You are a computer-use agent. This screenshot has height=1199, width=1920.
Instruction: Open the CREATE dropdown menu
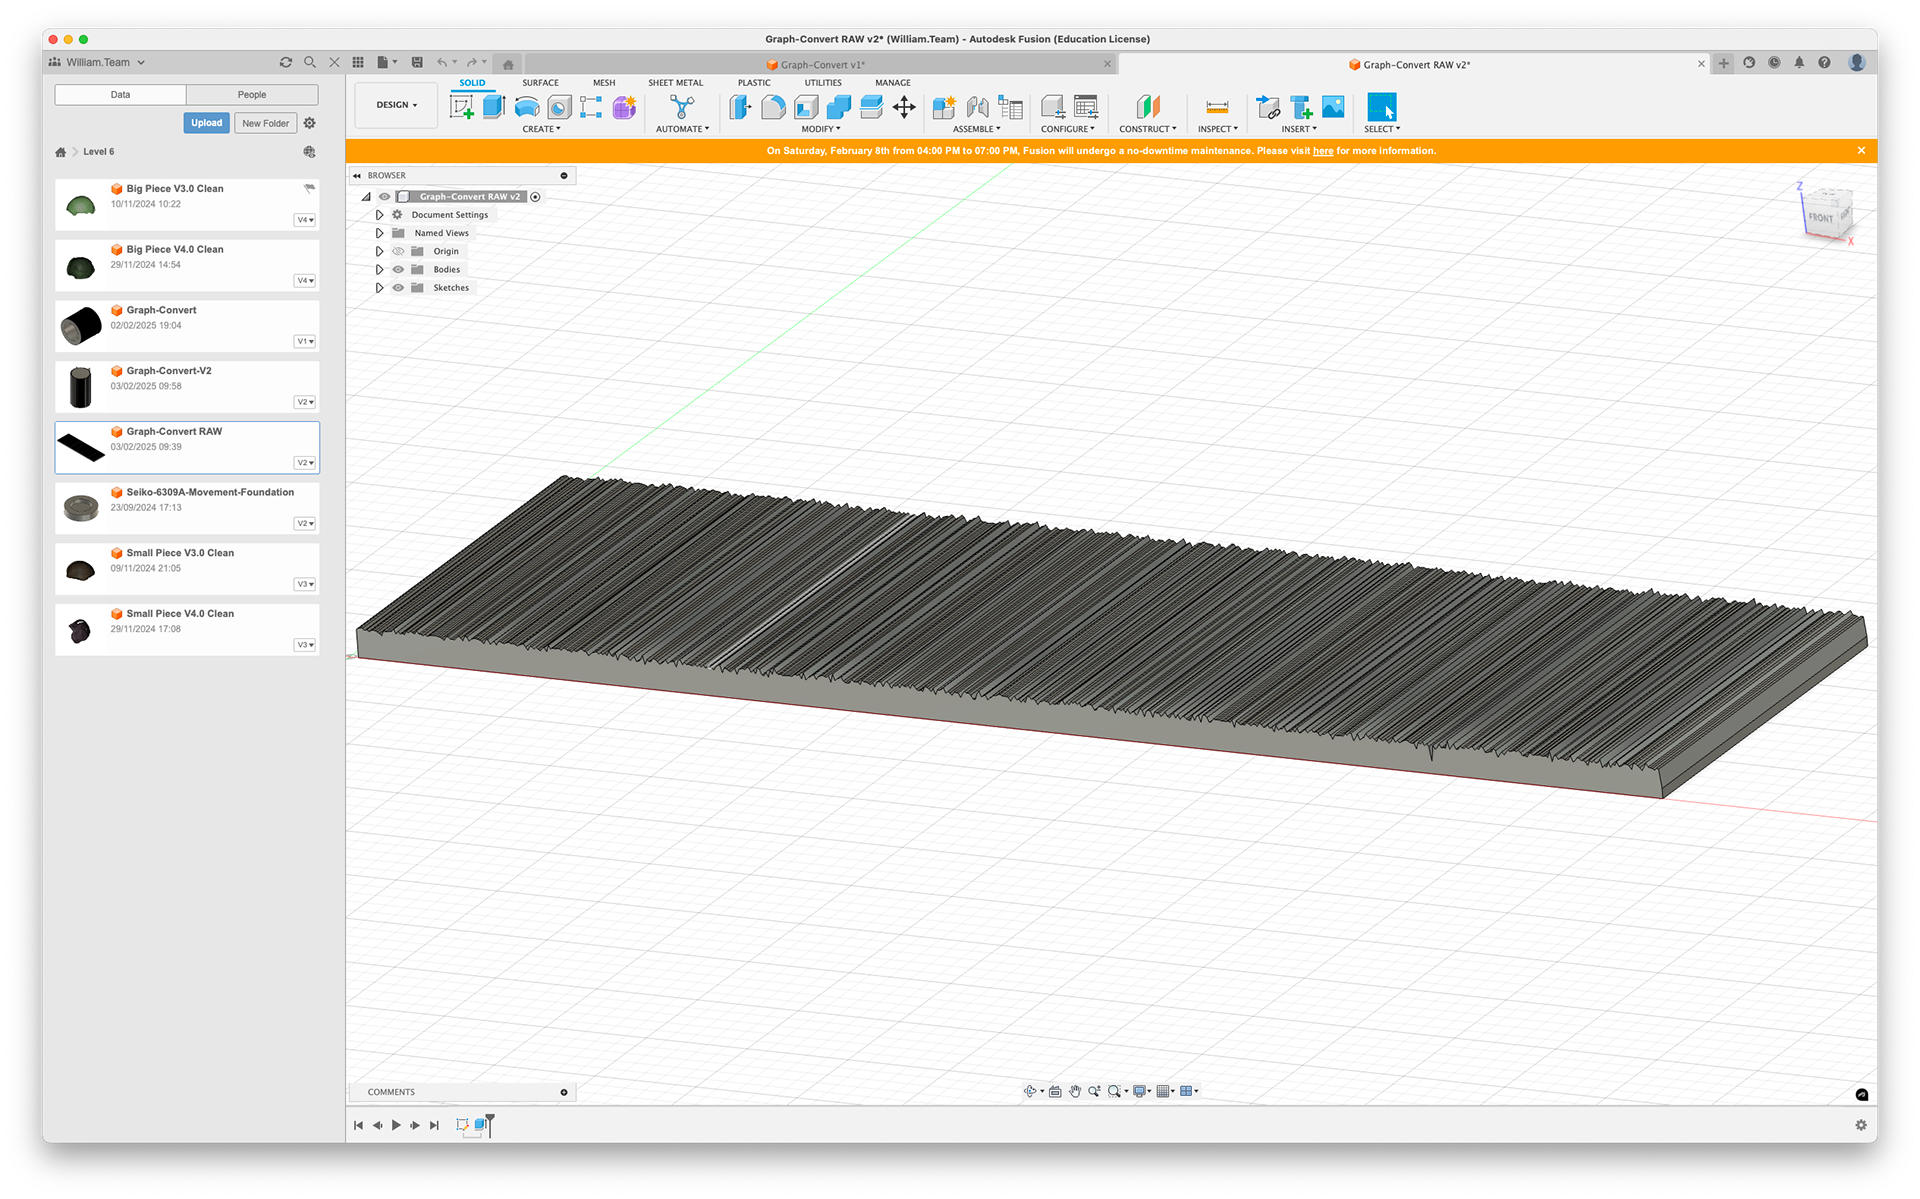pyautogui.click(x=541, y=129)
